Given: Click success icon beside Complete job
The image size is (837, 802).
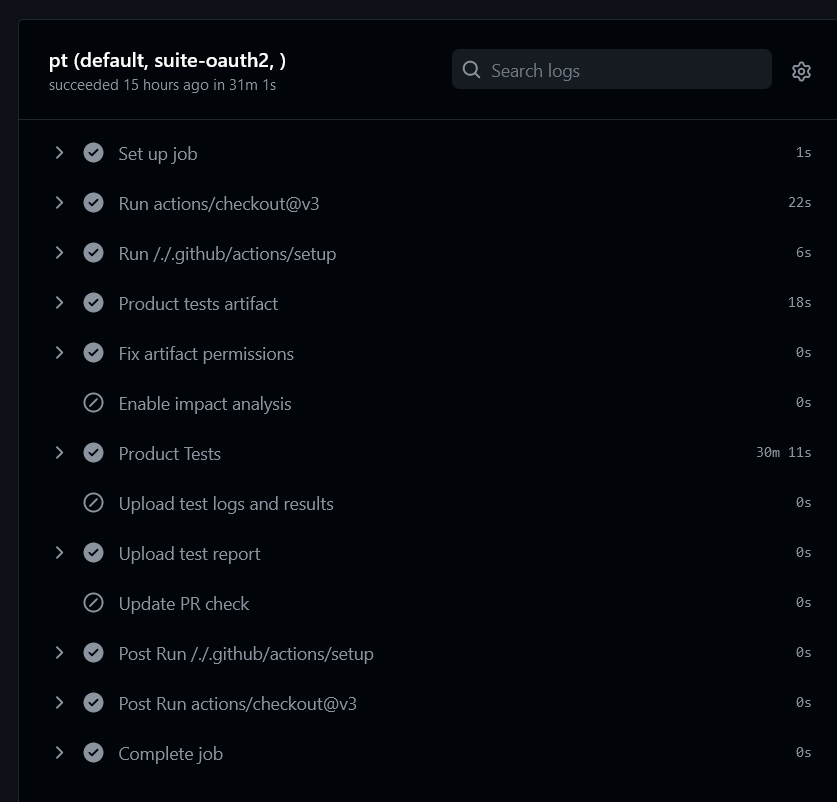Looking at the screenshot, I should click(93, 753).
